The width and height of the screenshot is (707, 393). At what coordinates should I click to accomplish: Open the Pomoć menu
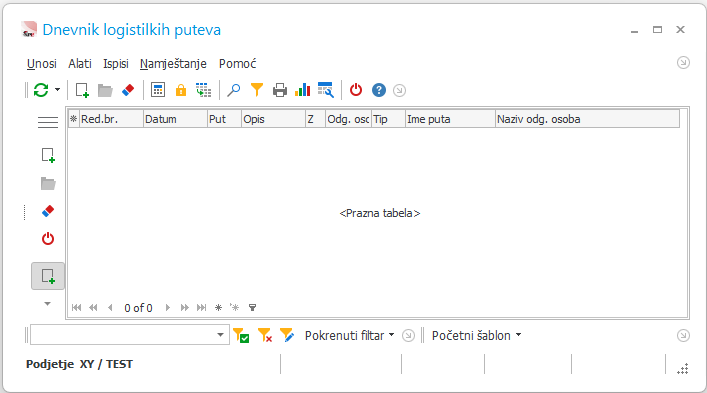(238, 64)
